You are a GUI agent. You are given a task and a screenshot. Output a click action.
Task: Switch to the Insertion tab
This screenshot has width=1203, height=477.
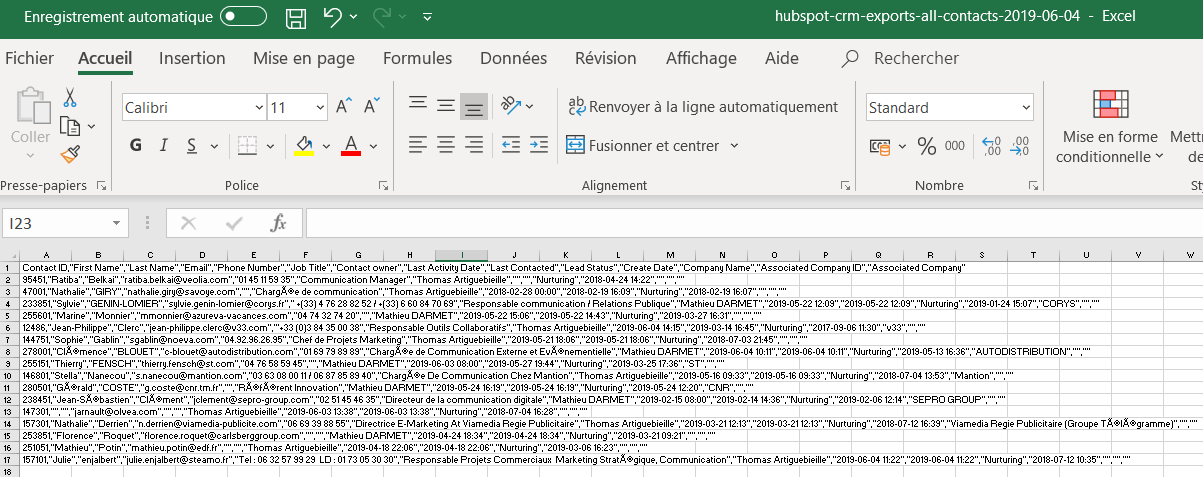point(192,59)
